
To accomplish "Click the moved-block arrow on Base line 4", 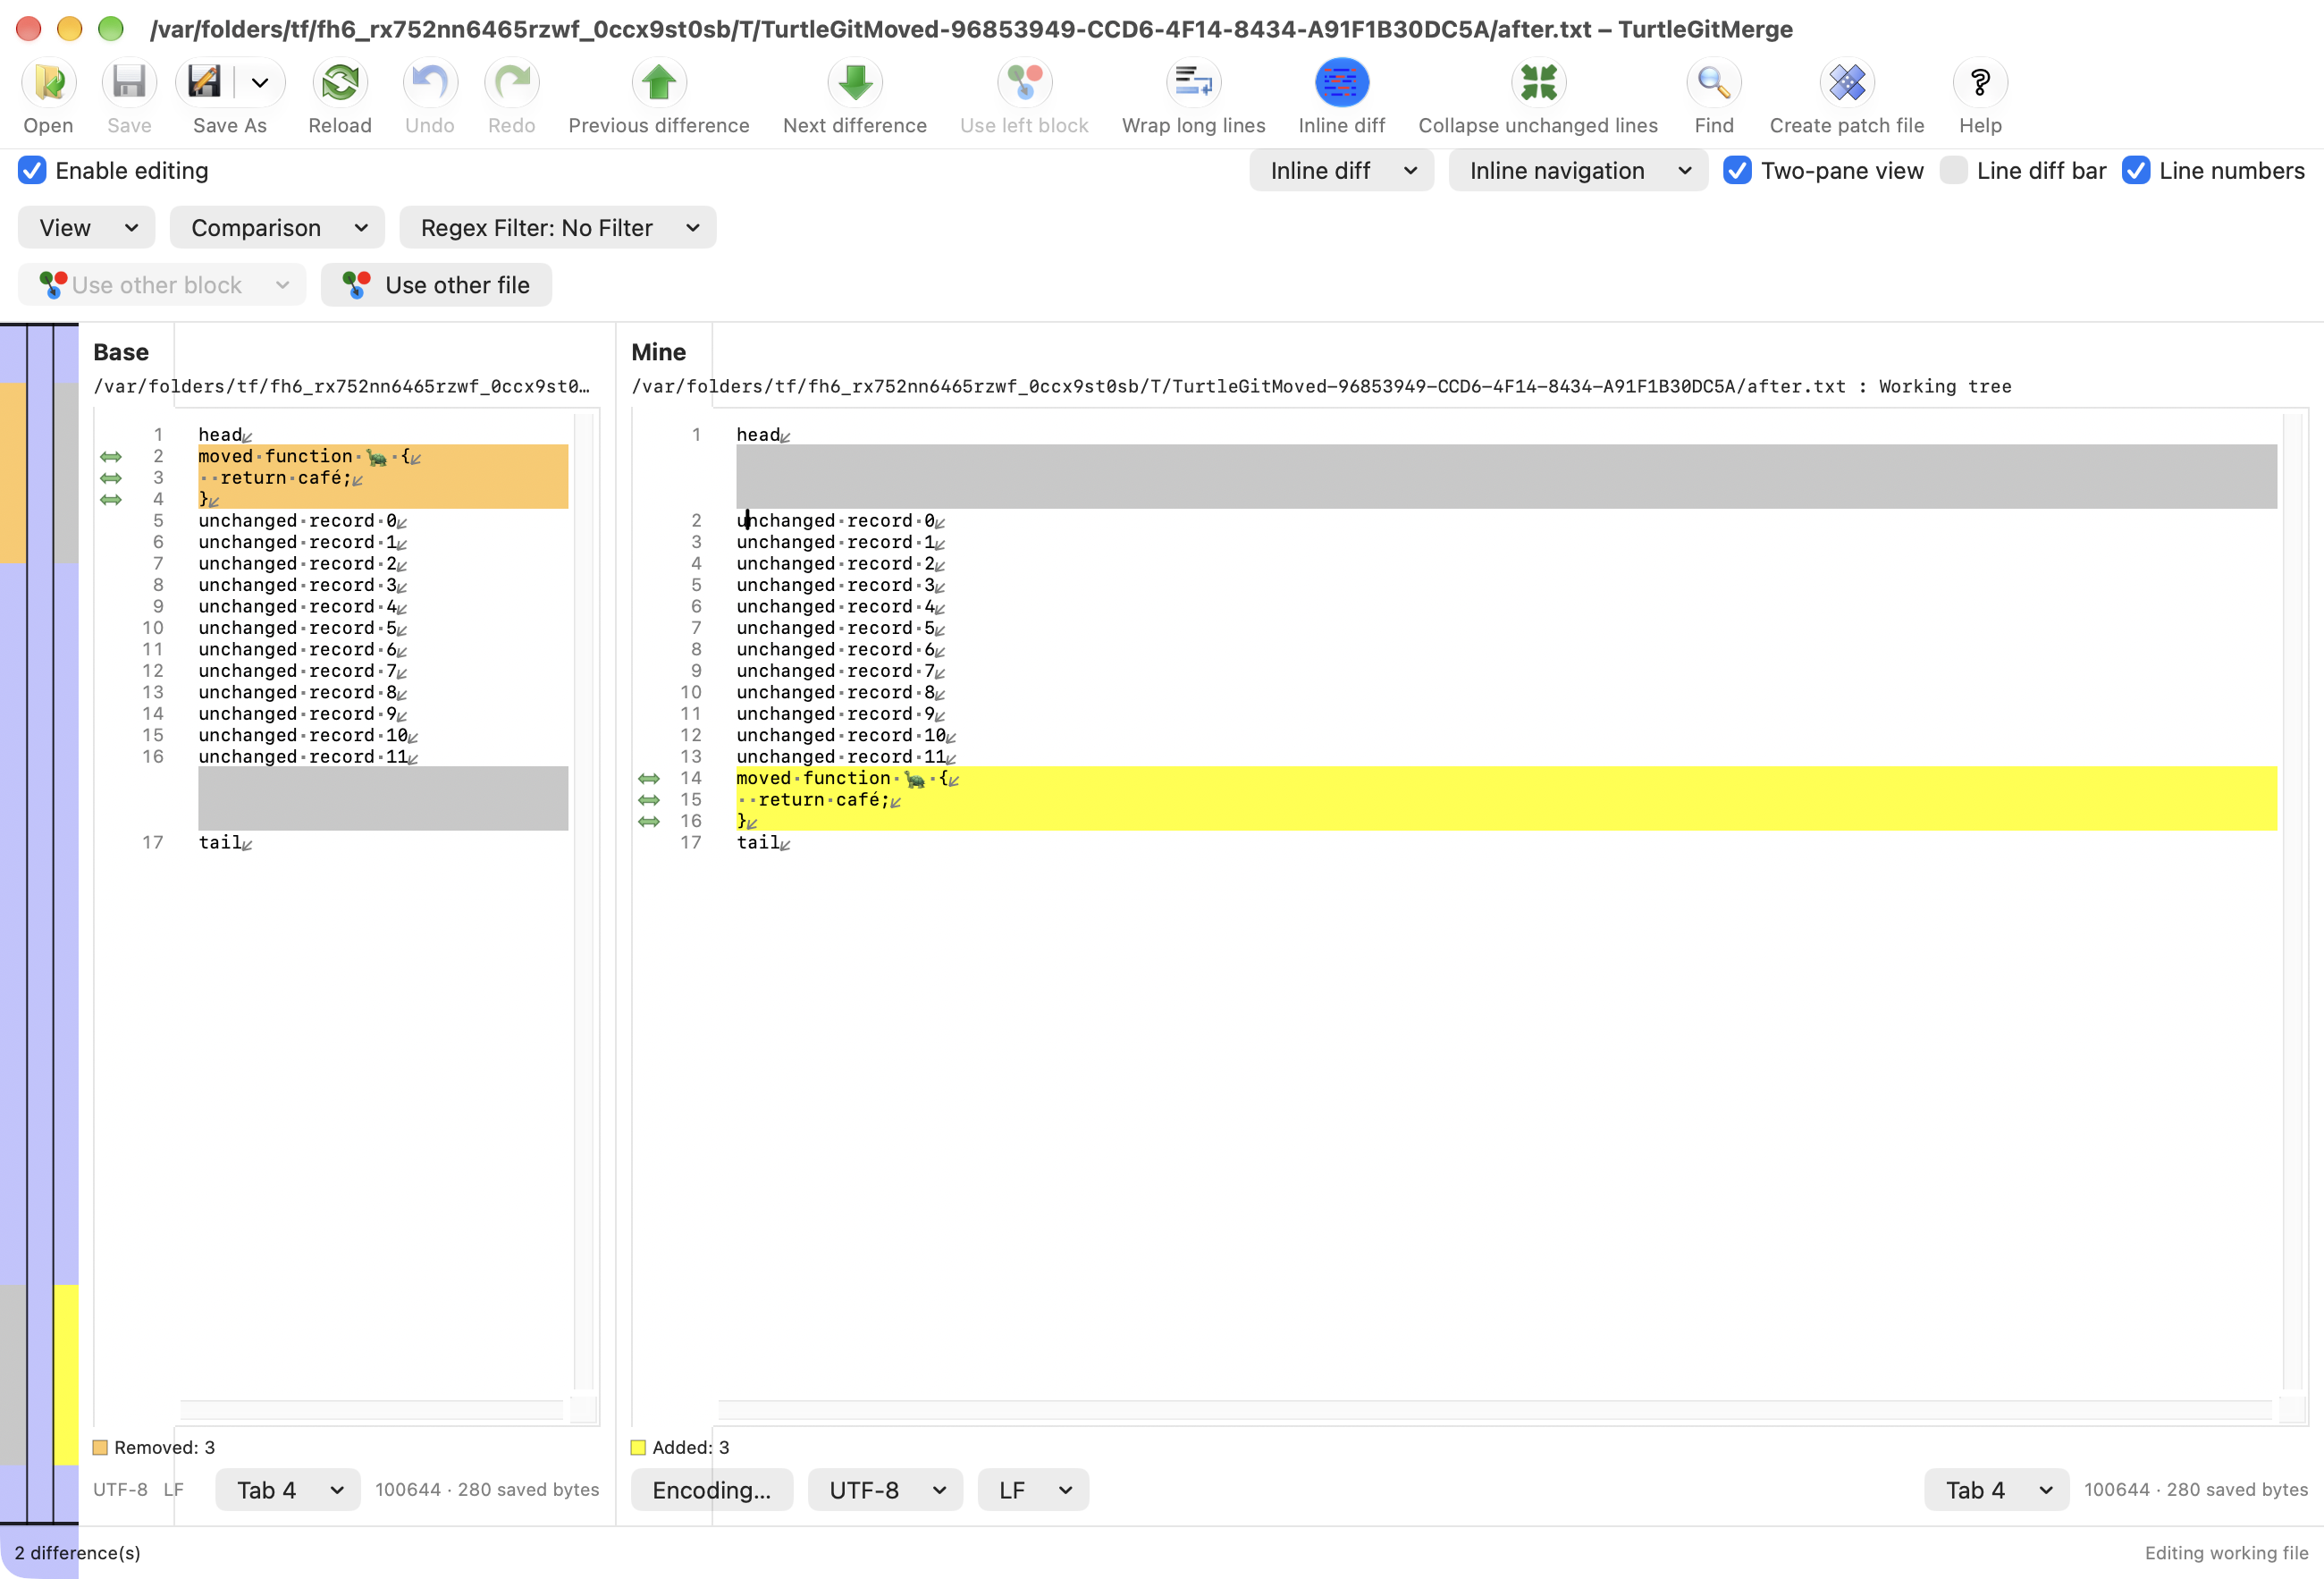I will coord(111,500).
